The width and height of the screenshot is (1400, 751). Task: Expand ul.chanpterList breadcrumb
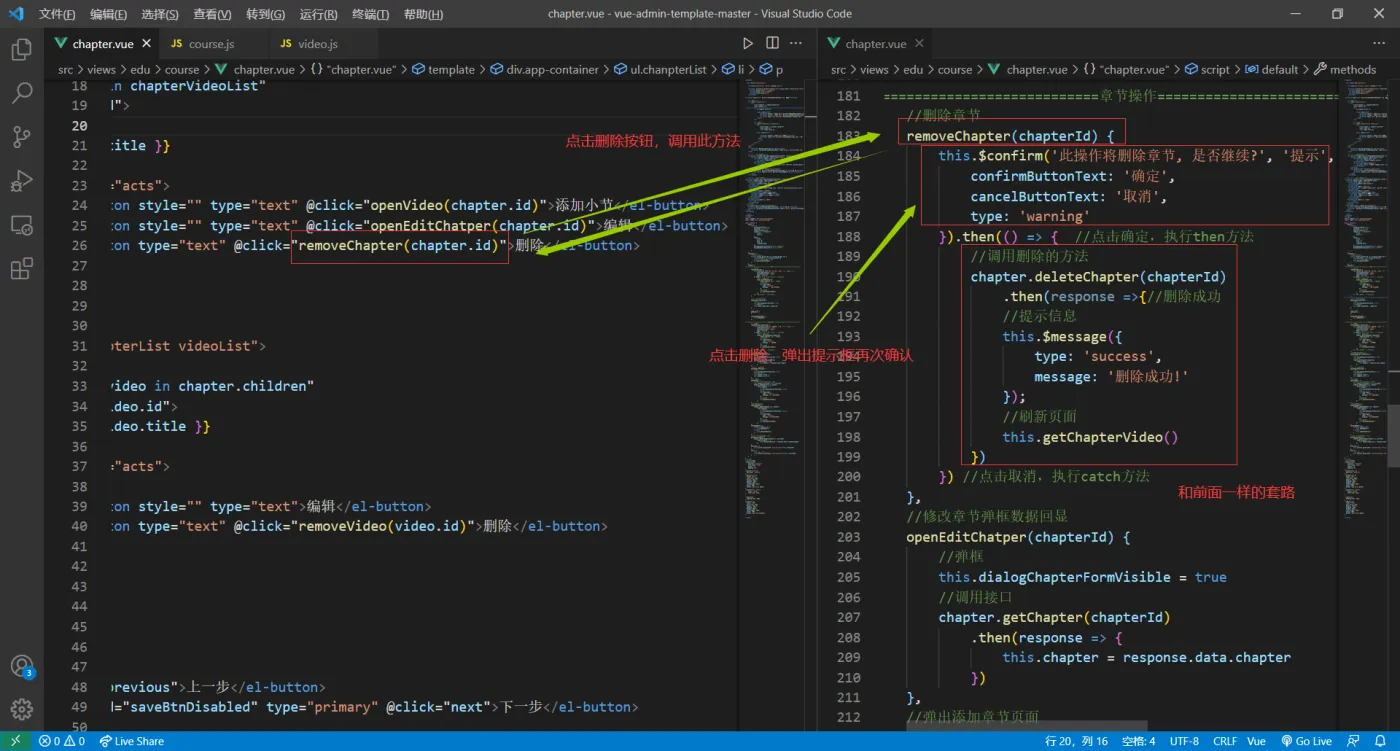click(659, 70)
